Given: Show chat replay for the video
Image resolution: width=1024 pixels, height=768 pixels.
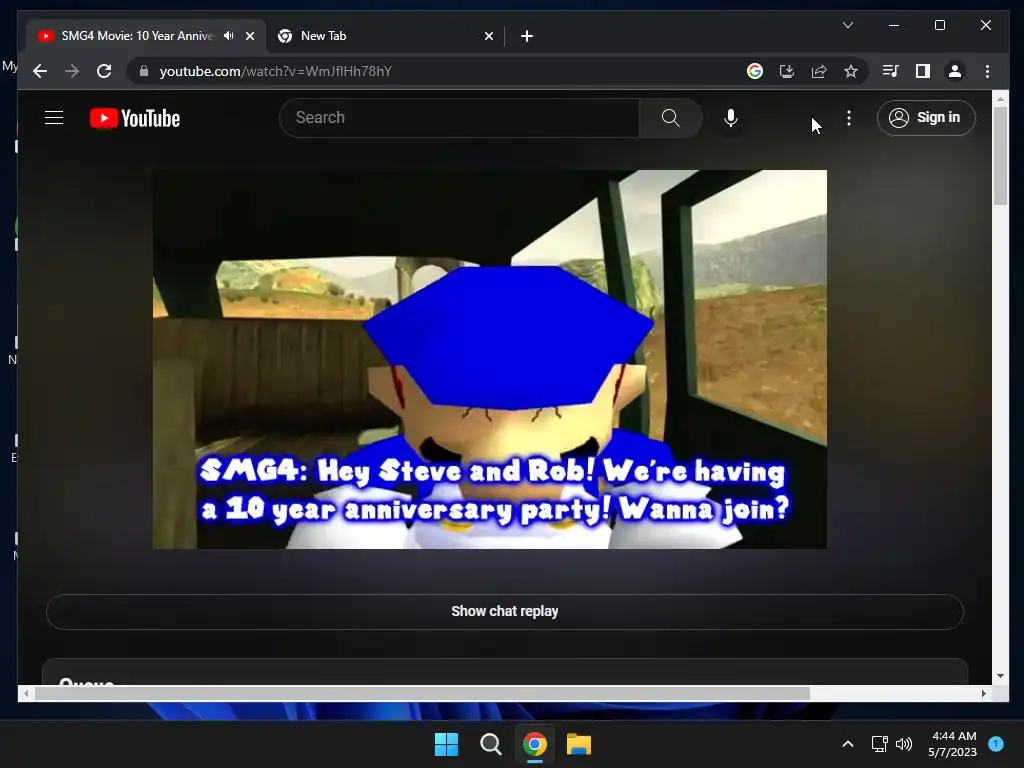Looking at the screenshot, I should 504,611.
